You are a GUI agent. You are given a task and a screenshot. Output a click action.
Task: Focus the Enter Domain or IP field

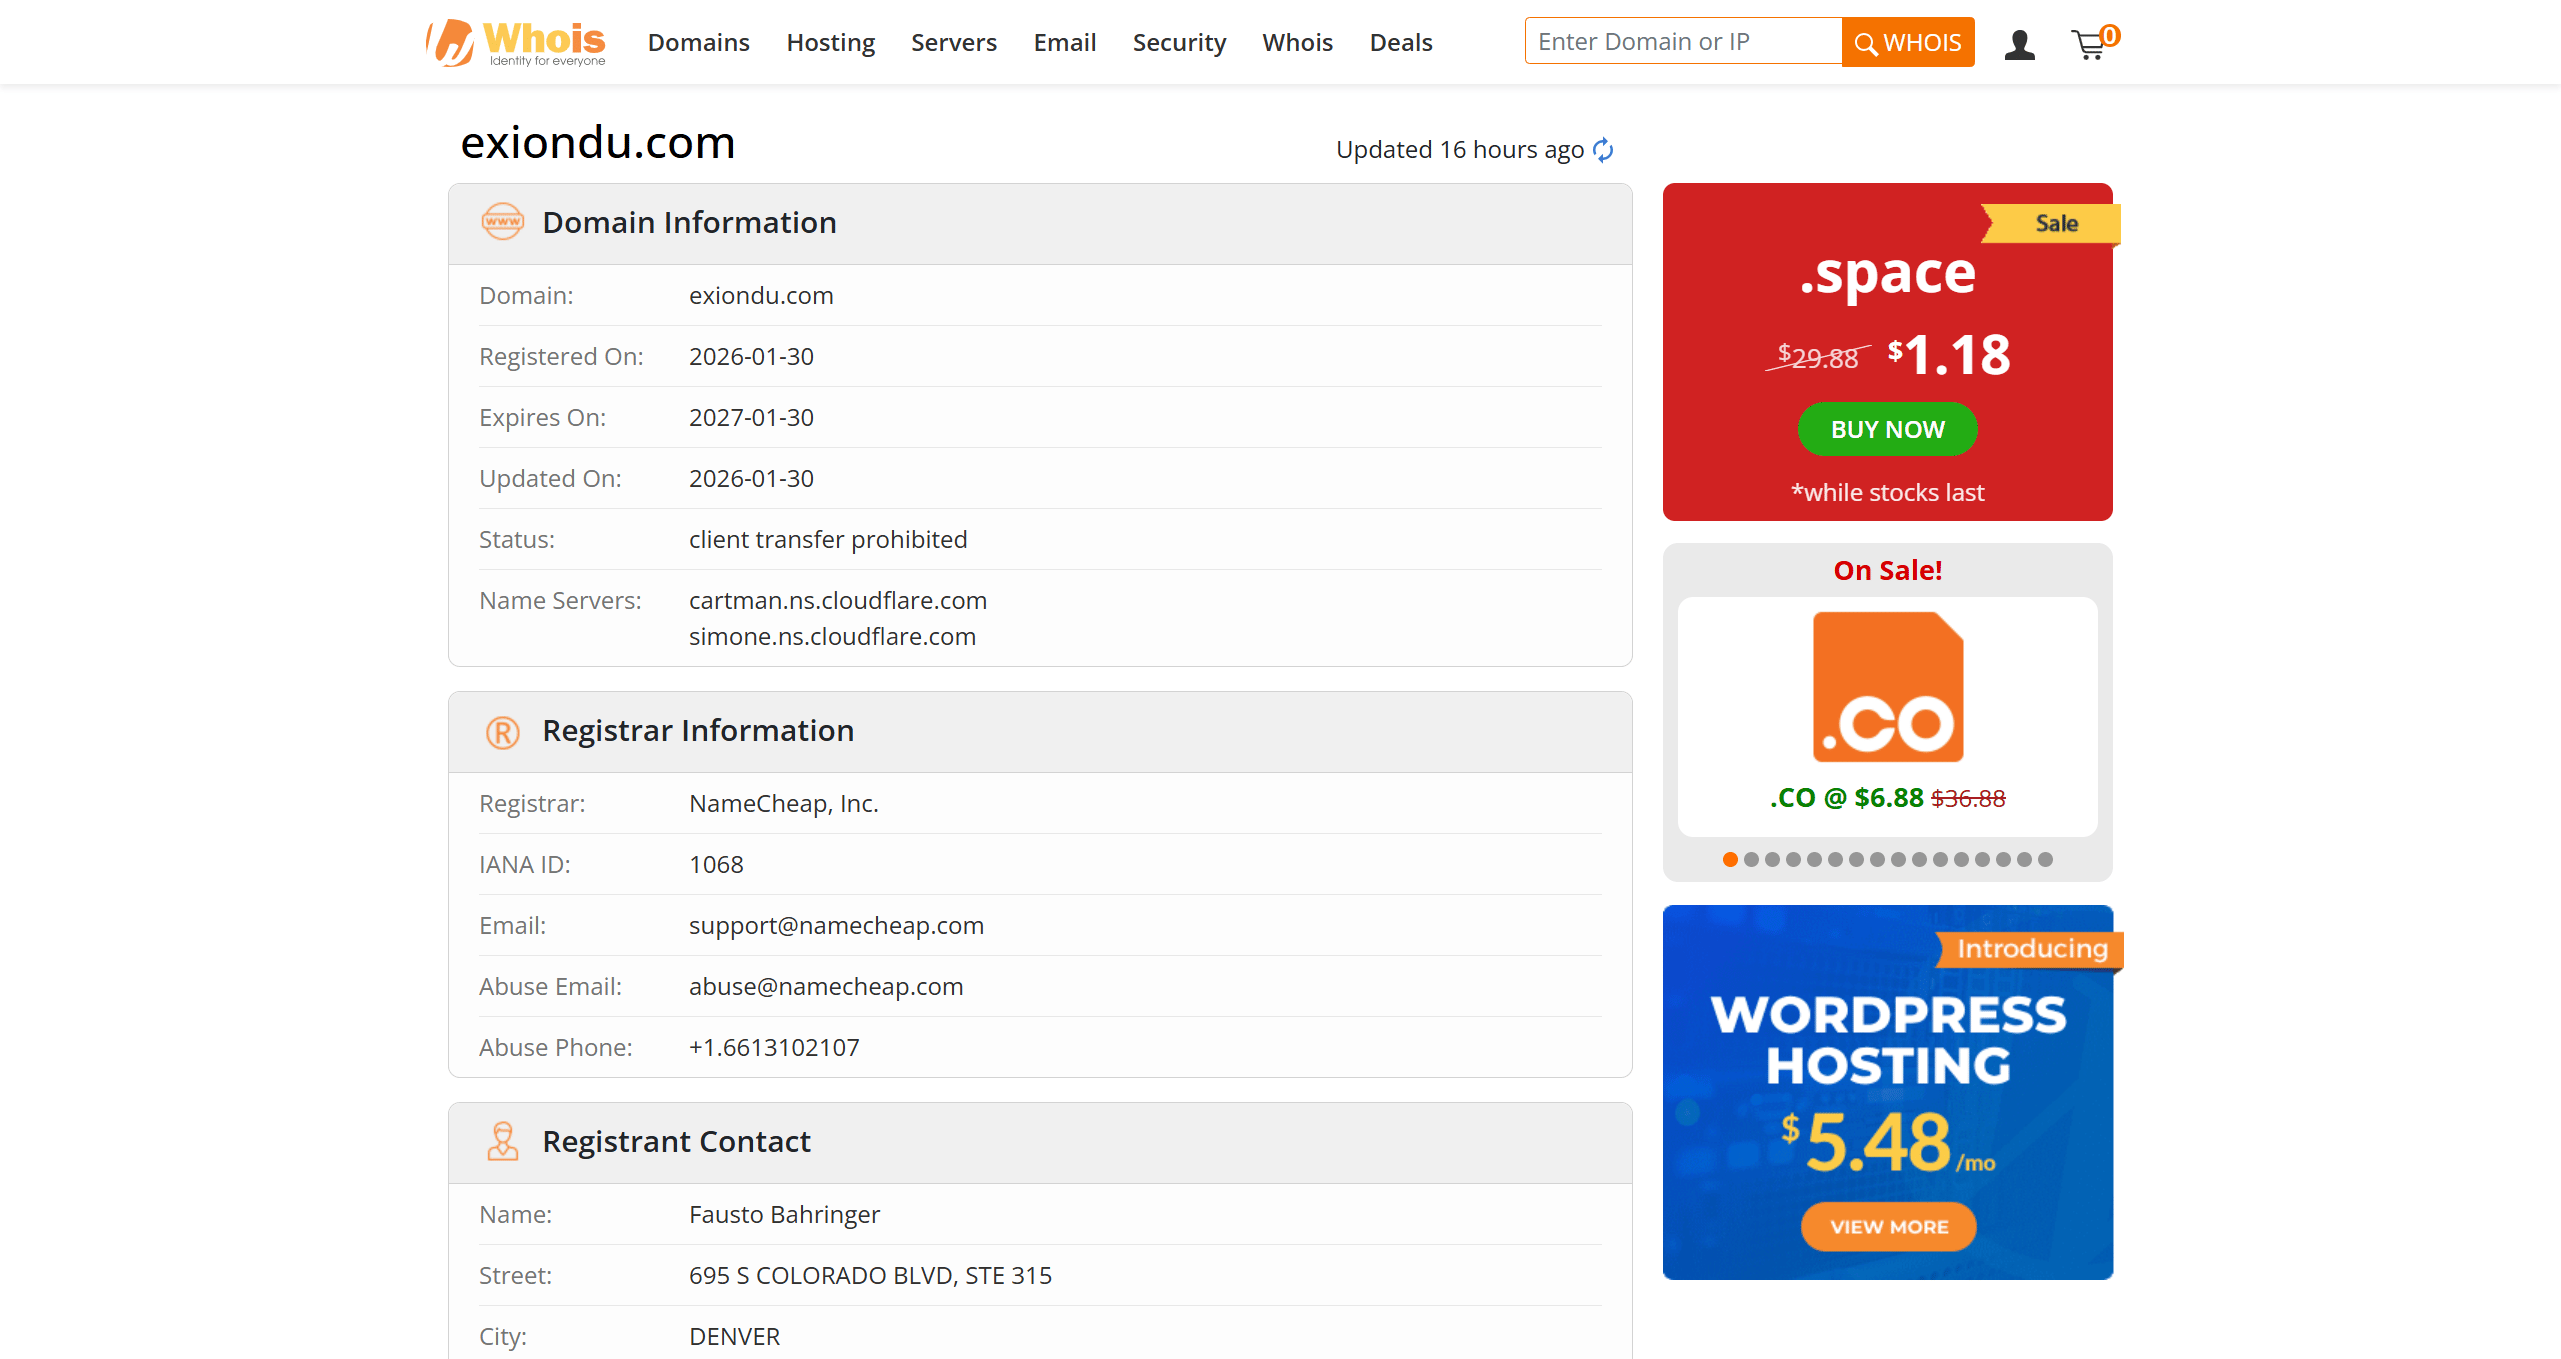point(1683,41)
